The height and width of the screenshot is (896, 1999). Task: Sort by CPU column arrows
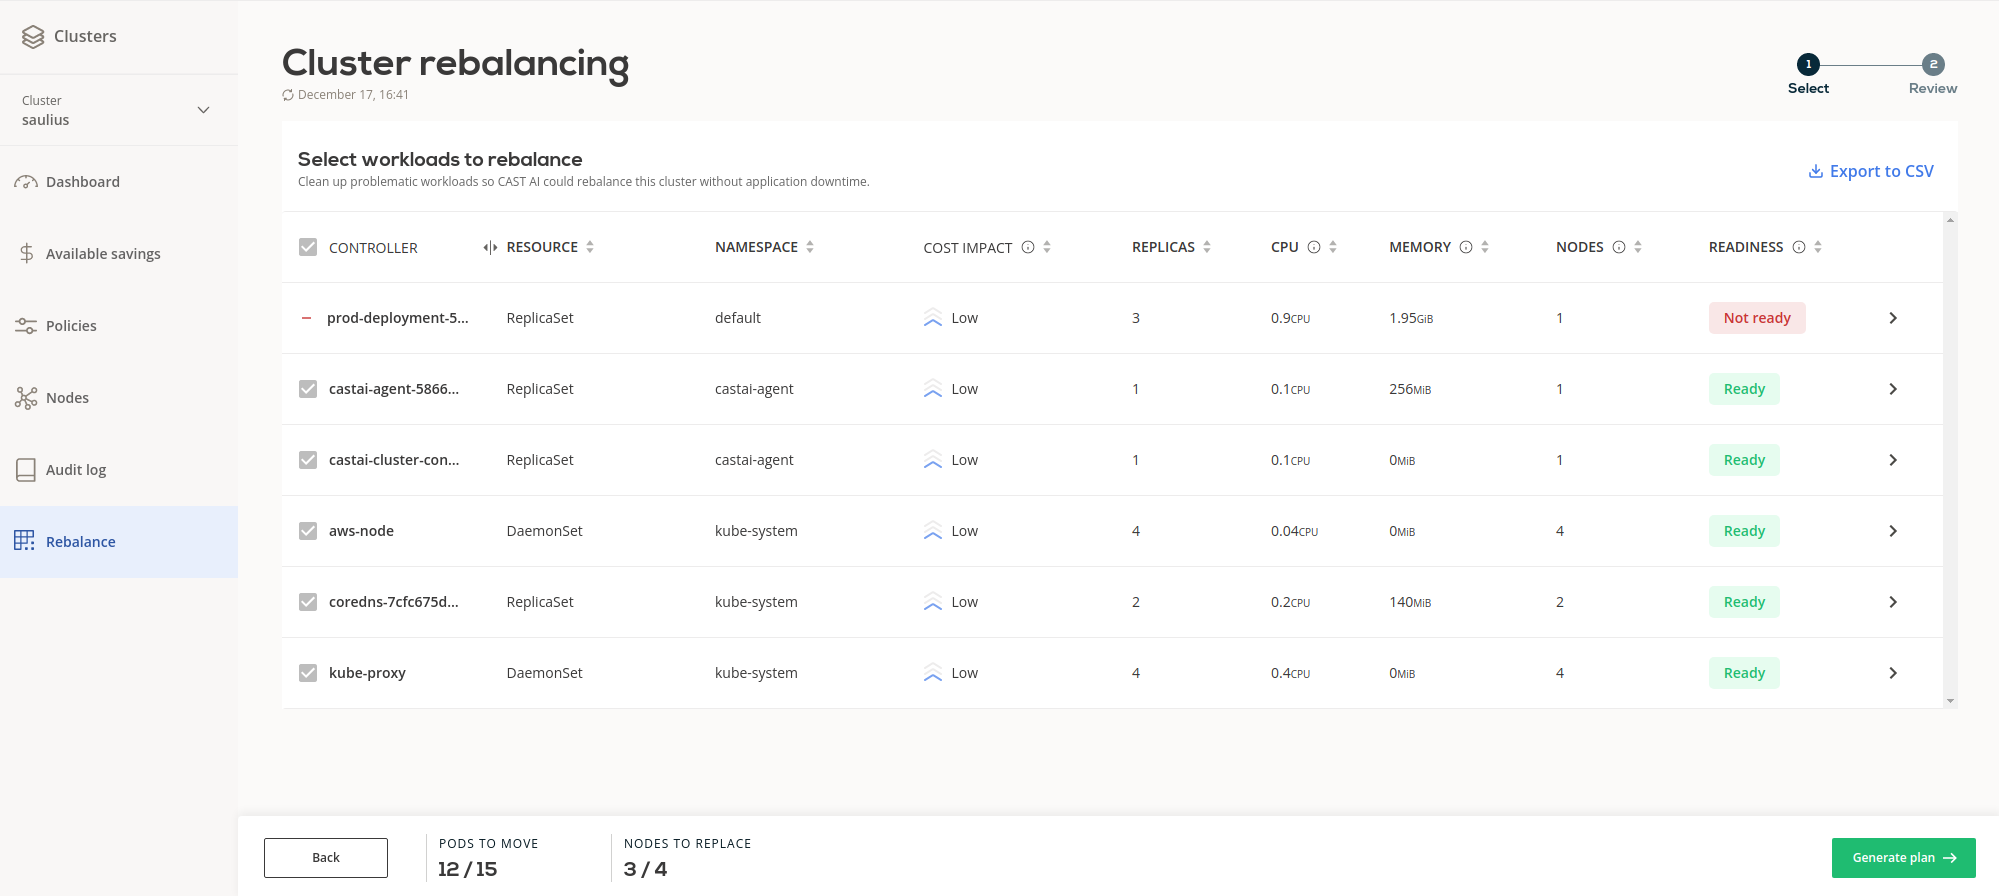click(1333, 247)
